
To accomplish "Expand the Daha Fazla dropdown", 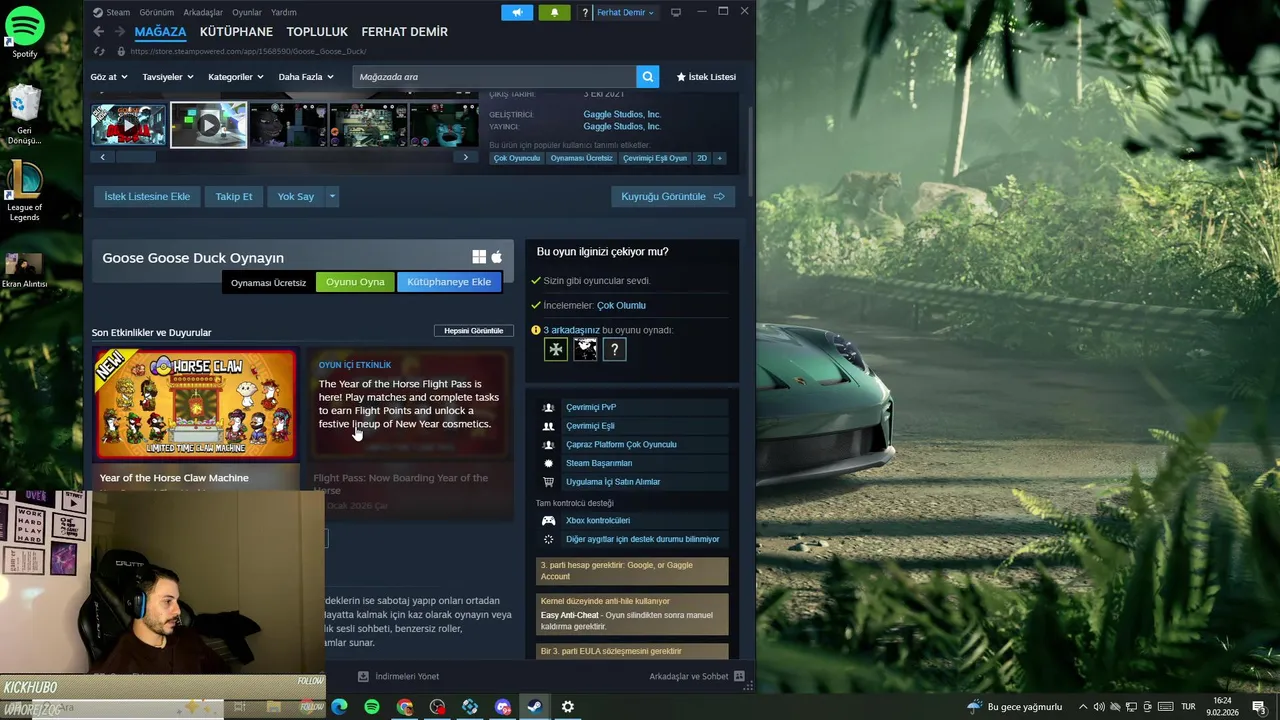I will [306, 77].
